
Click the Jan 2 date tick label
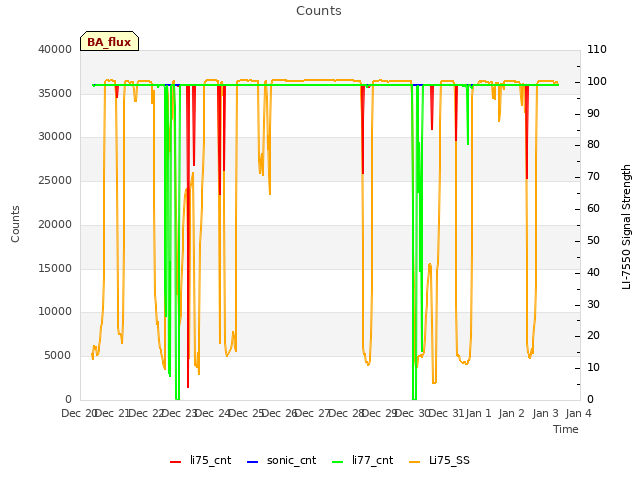511,413
